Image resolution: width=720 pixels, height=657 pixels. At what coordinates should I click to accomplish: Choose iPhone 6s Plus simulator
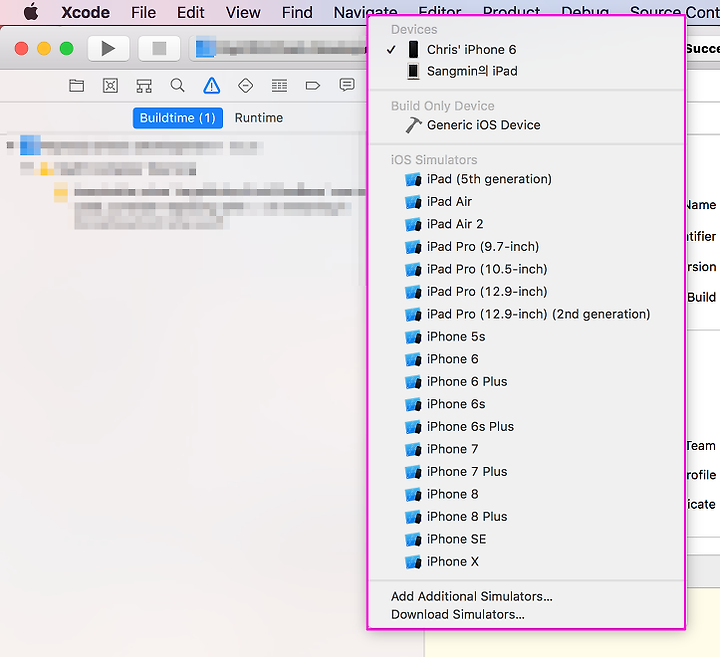coord(526,427)
